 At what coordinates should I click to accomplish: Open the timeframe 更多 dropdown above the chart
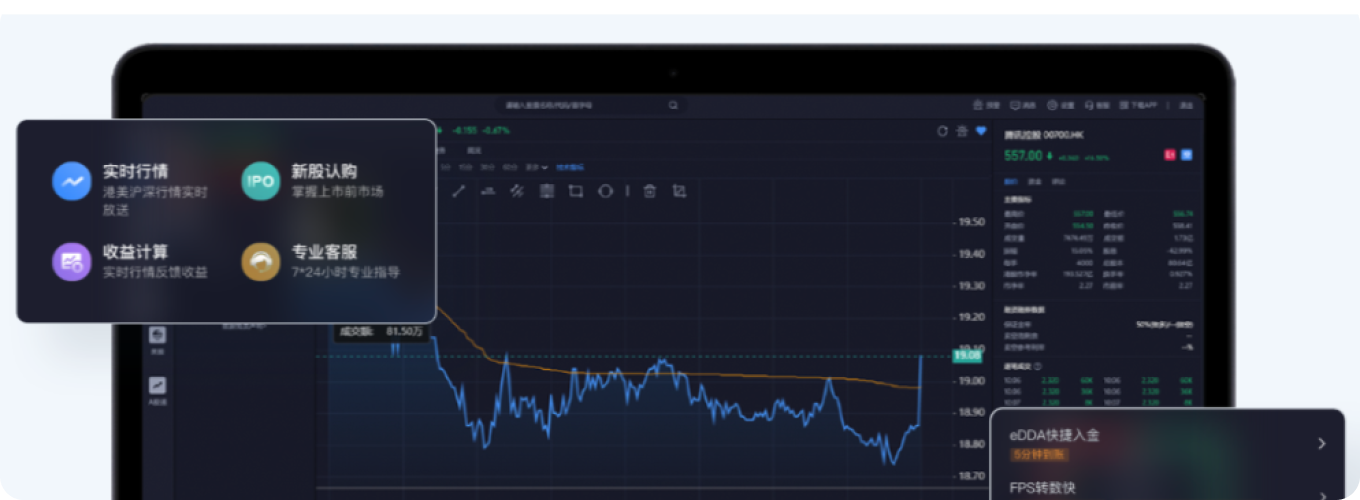[538, 166]
